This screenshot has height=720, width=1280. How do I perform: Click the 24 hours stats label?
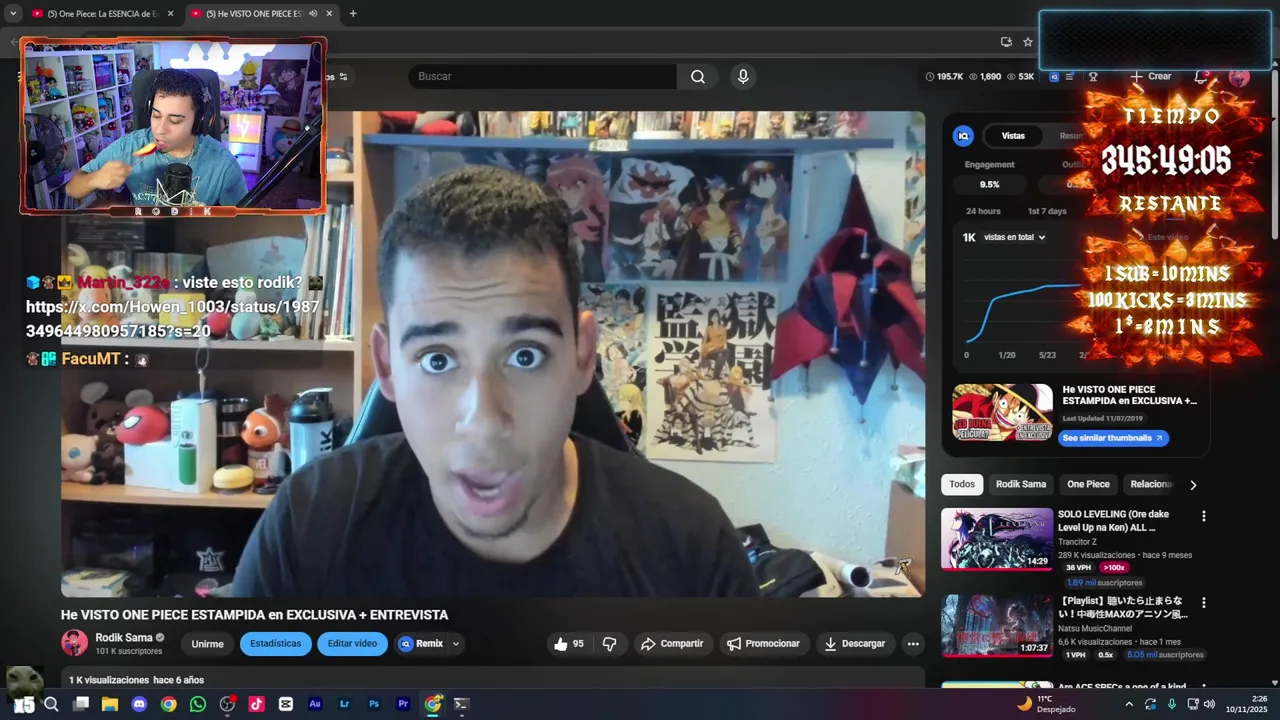pos(983,211)
